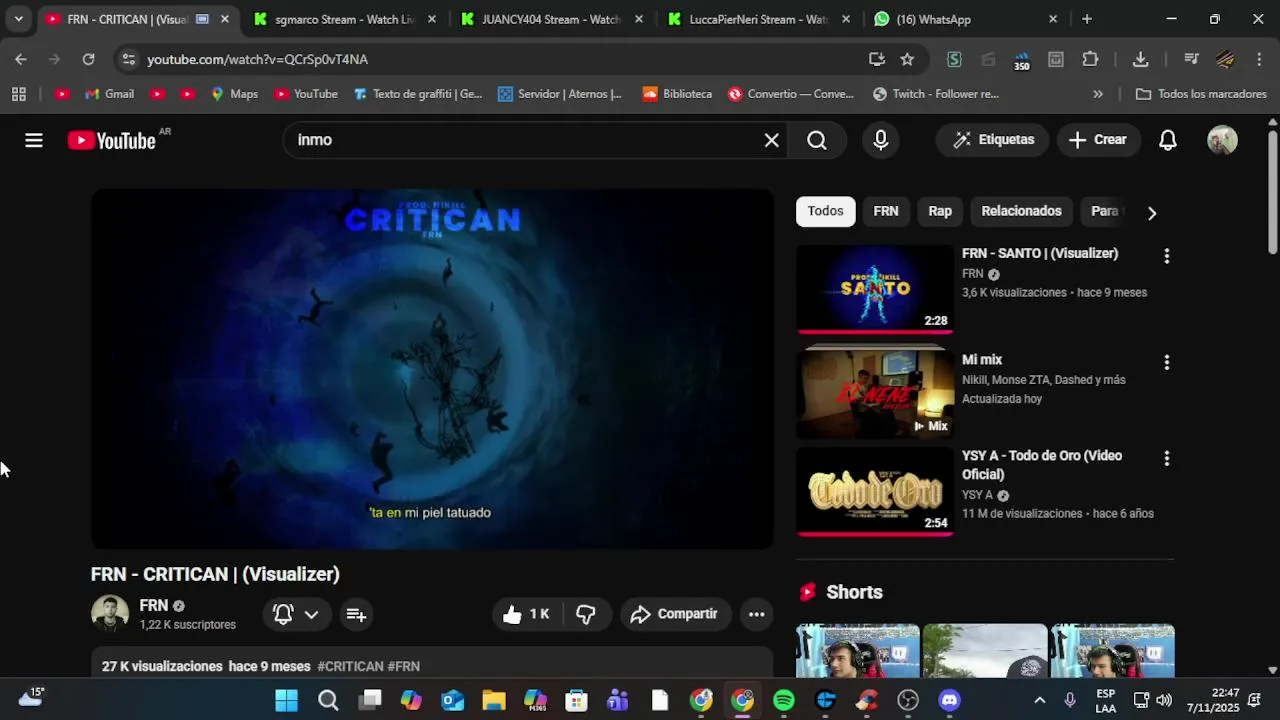Open Todos los marcadores folder

pyautogui.click(x=1201, y=94)
